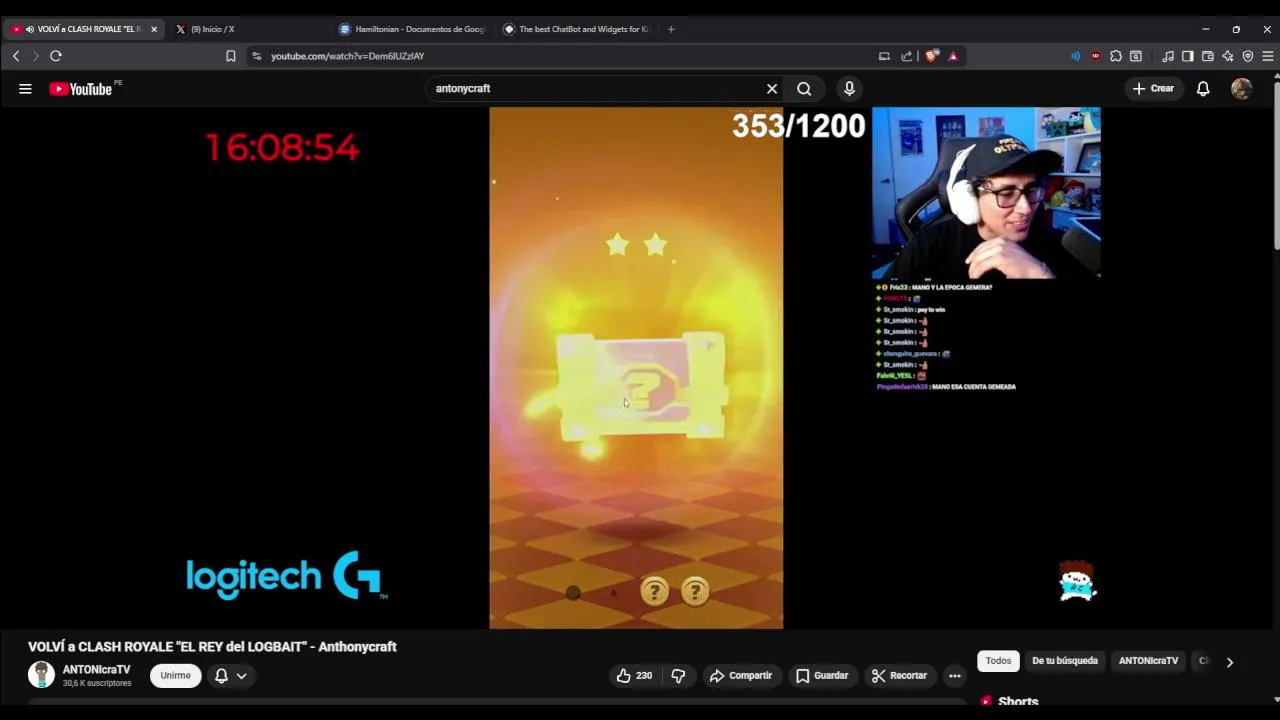Bookmark this page using the bookmark icon

coord(231,56)
